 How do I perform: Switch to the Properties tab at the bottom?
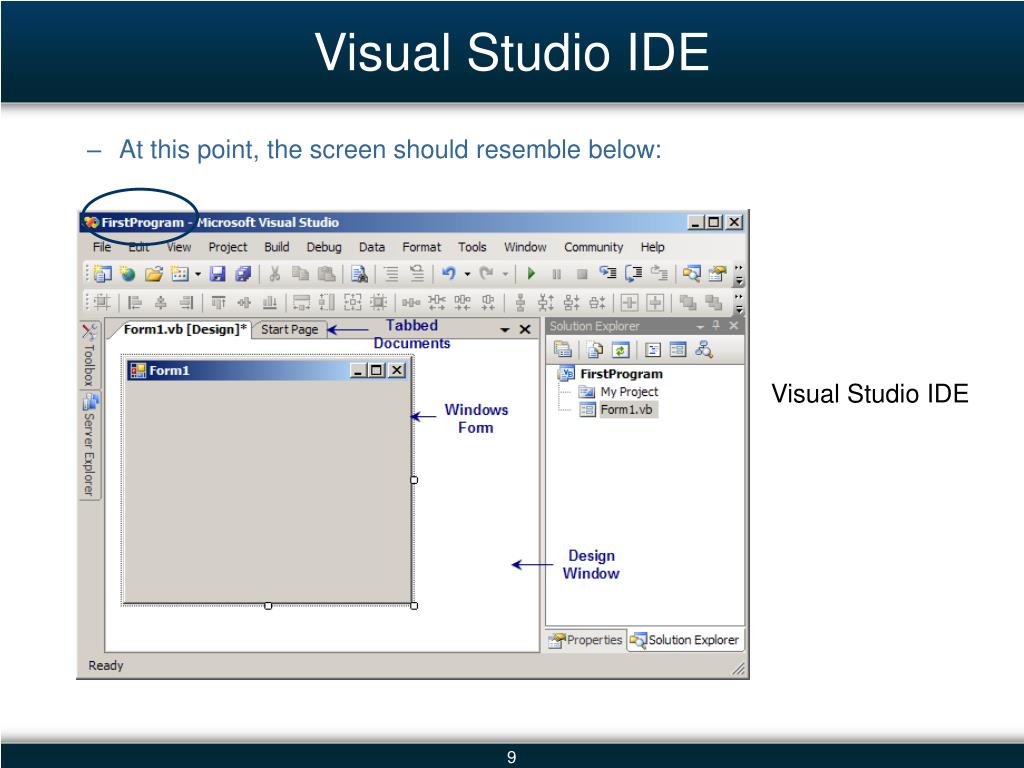pyautogui.click(x=586, y=640)
